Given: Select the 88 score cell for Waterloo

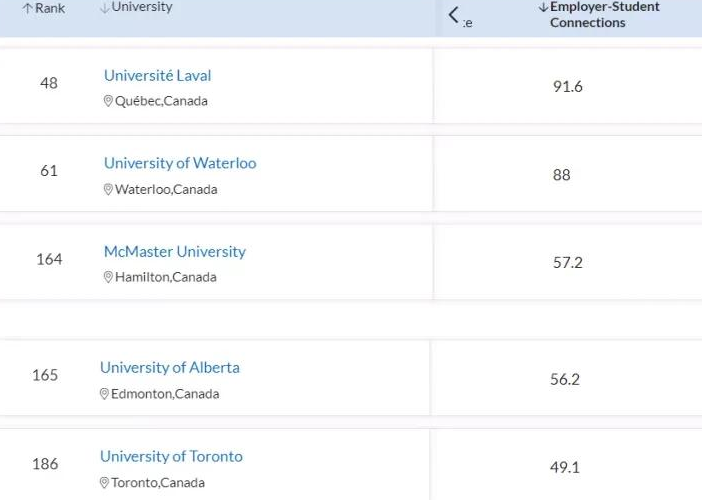Looking at the screenshot, I should (561, 175).
